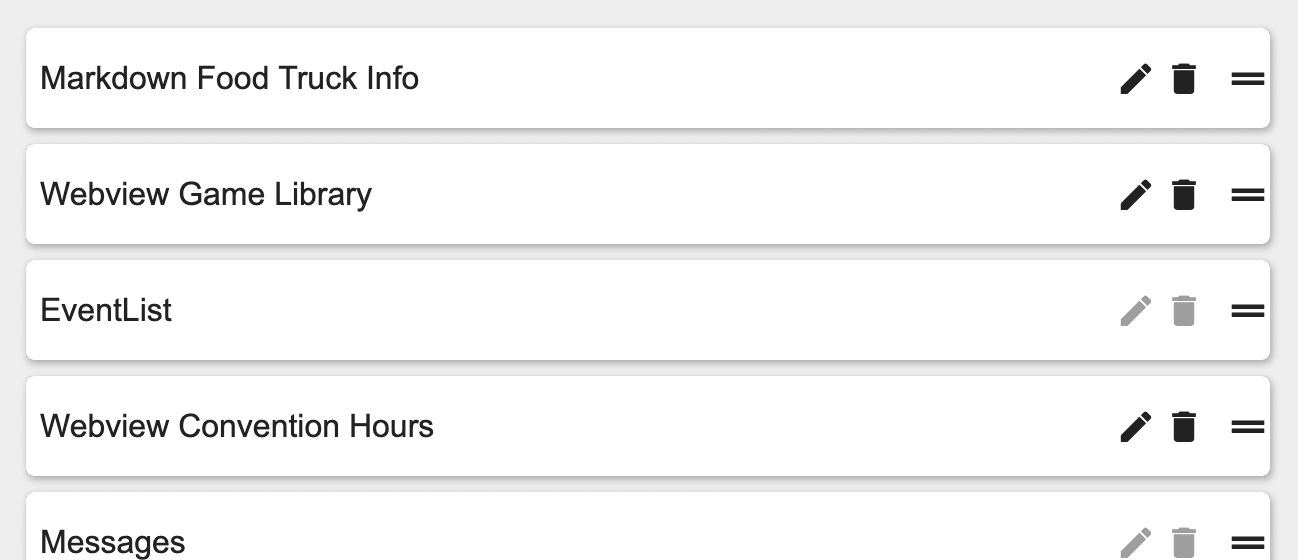The image size is (1298, 560).
Task: Delete the Webview Convention Hours entry
Action: point(1184,426)
